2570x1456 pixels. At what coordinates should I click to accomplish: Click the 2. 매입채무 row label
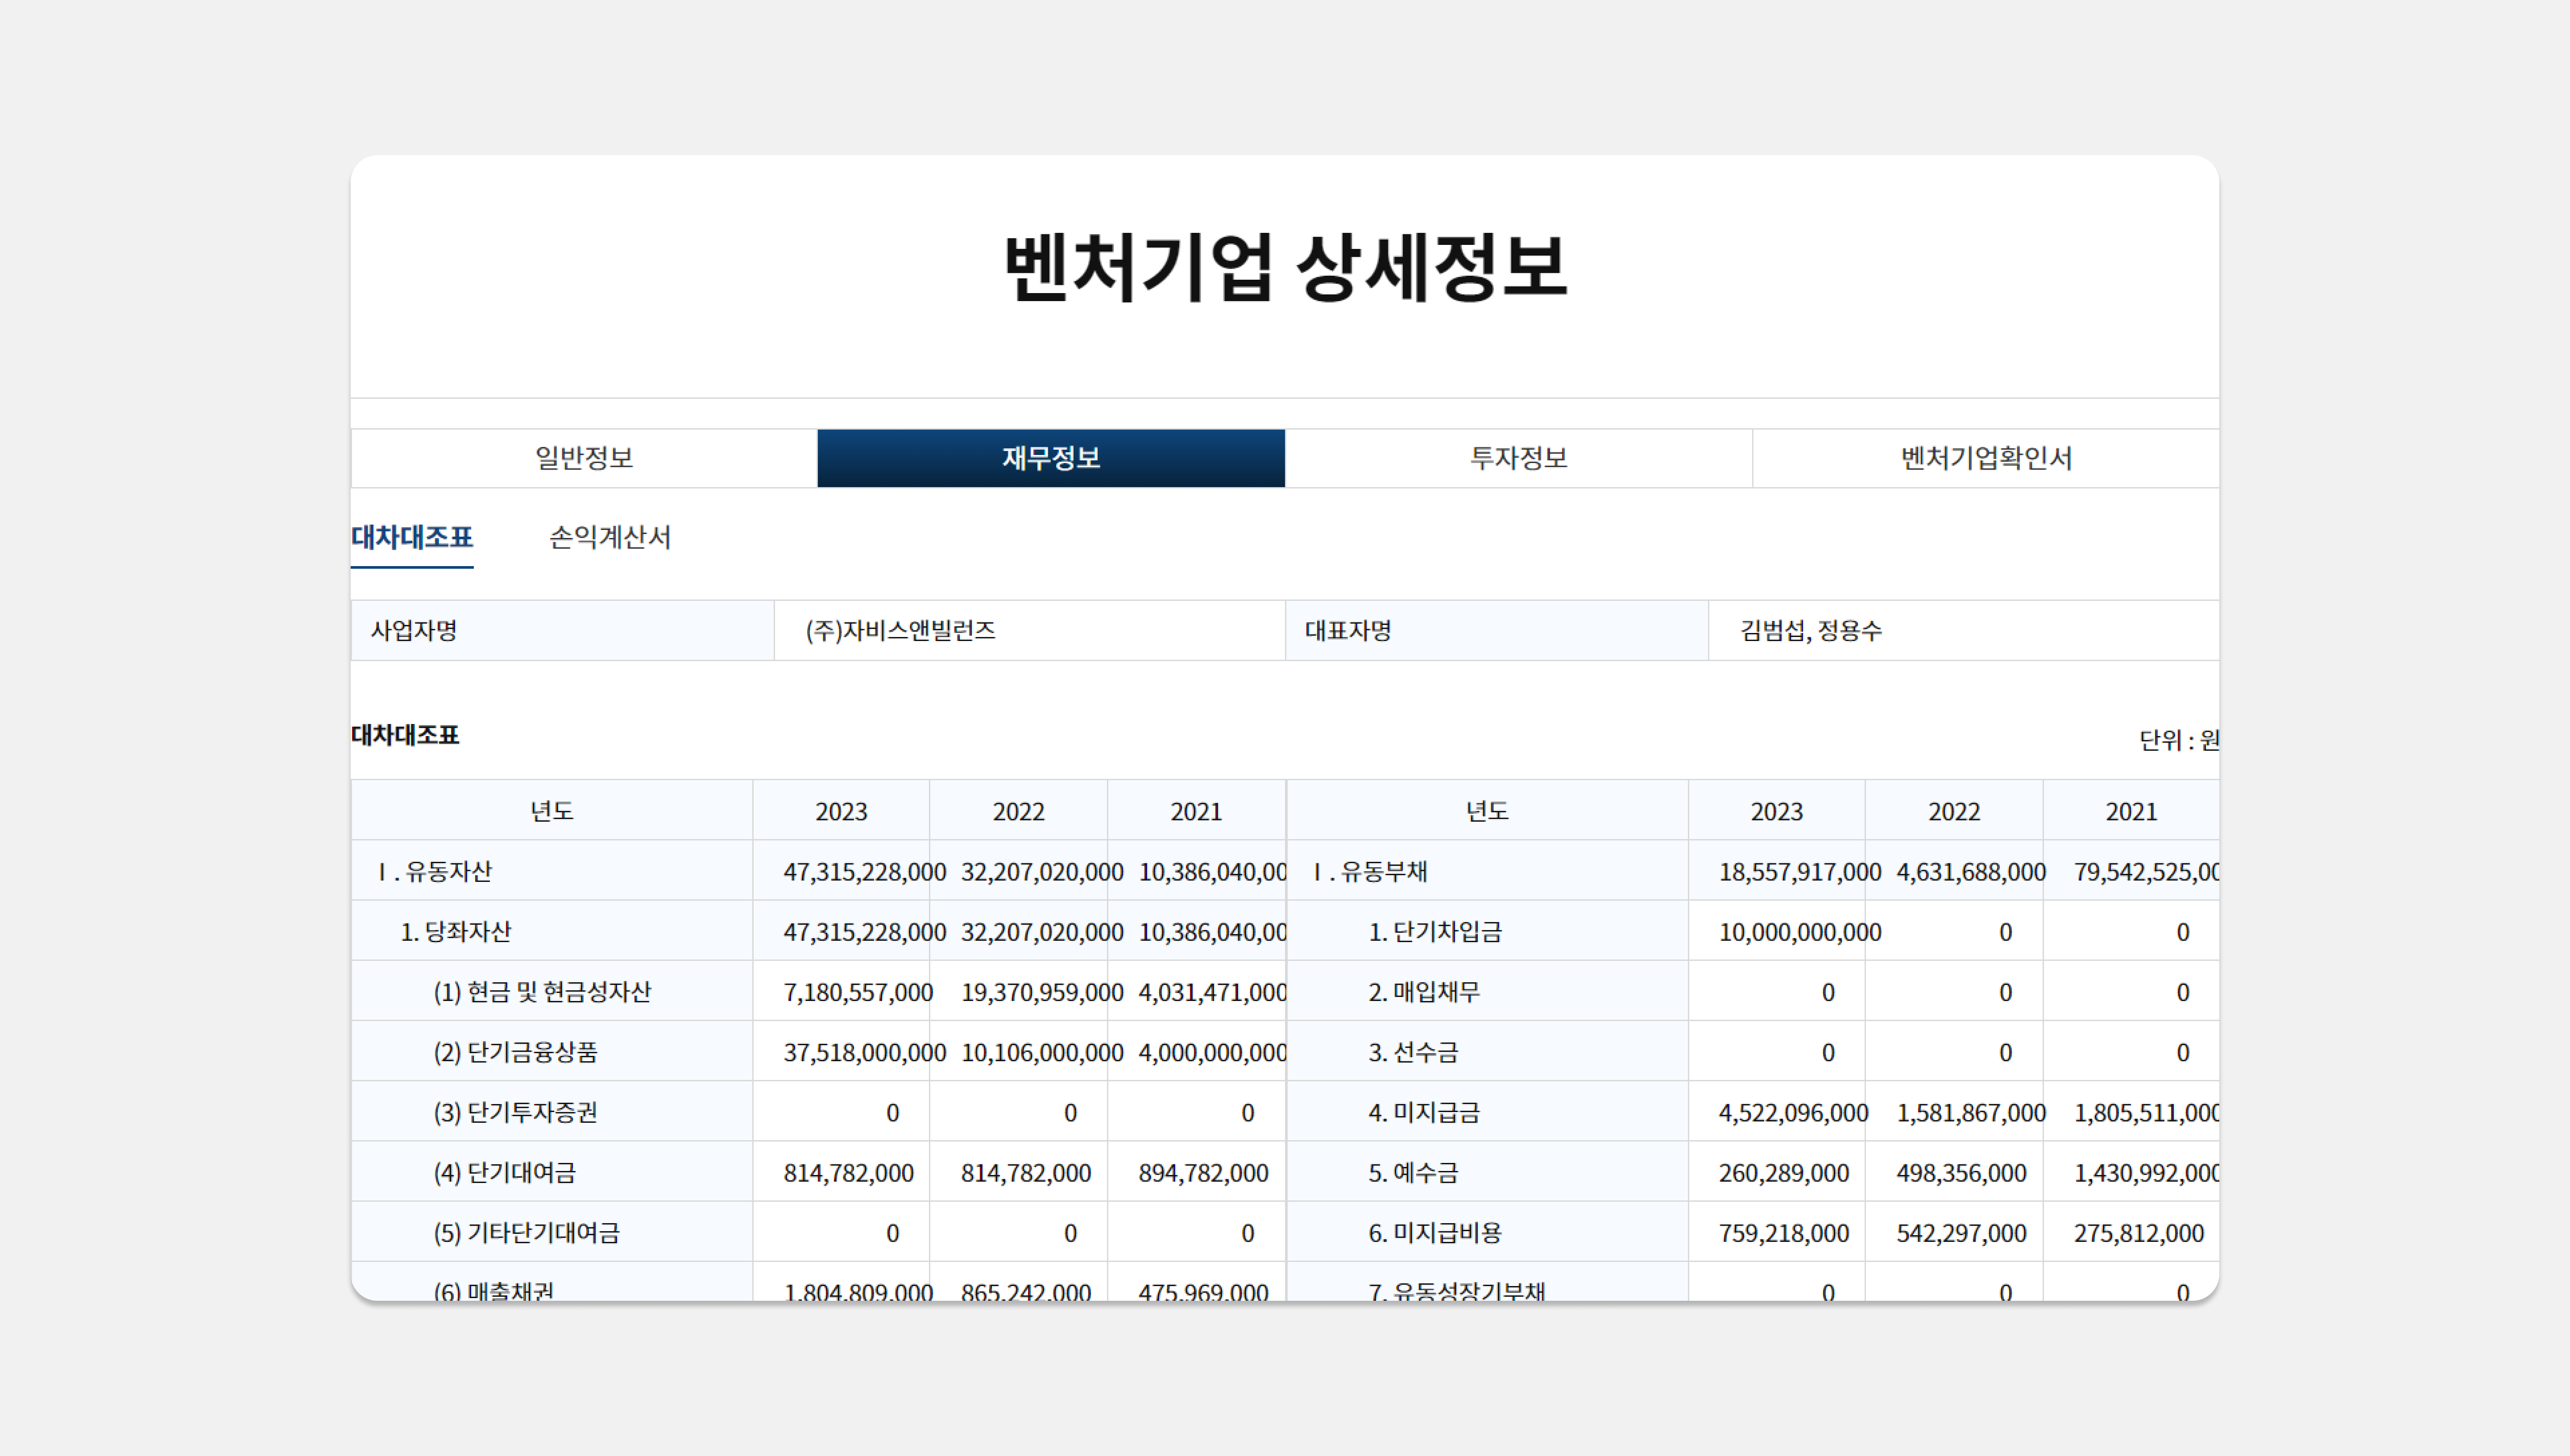point(1424,992)
